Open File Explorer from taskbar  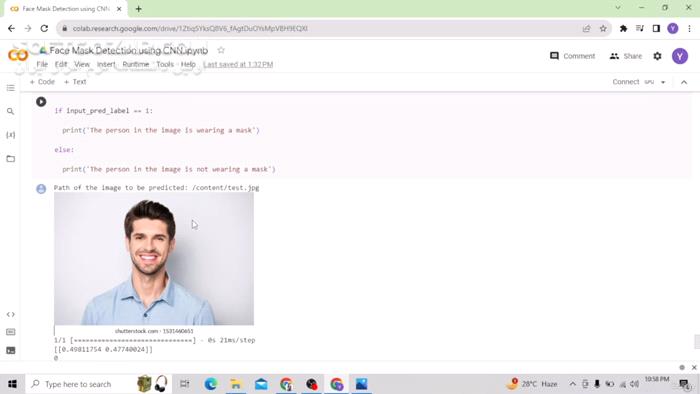tap(236, 384)
